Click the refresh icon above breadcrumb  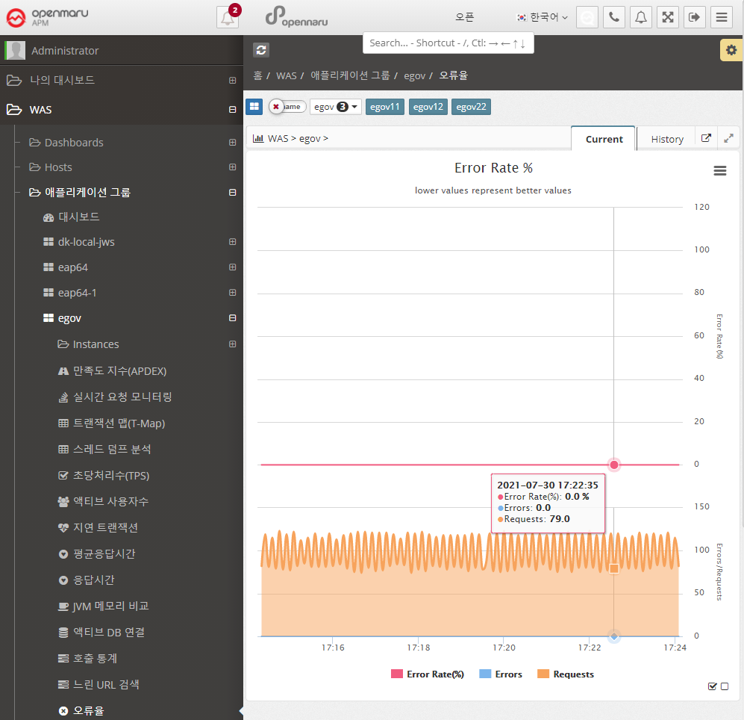pos(261,50)
